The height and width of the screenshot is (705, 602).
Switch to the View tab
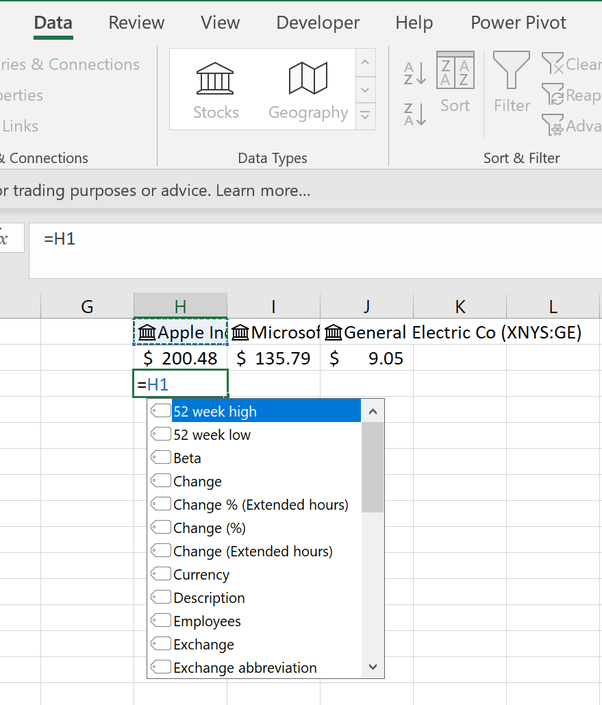pyautogui.click(x=220, y=23)
